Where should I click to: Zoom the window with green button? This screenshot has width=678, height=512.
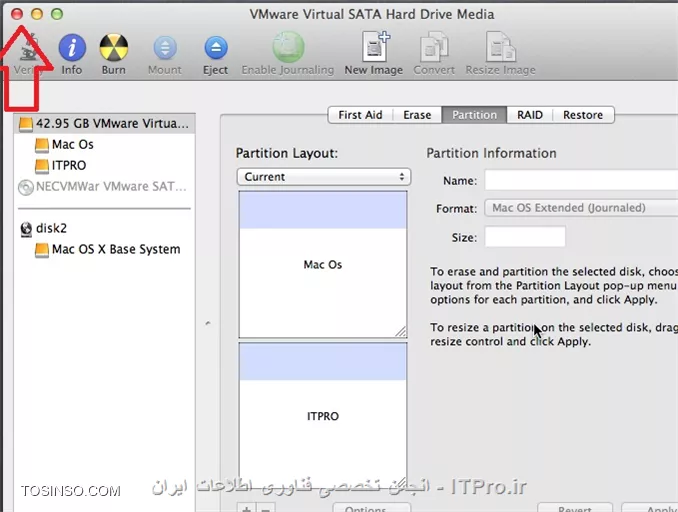[x=57, y=14]
